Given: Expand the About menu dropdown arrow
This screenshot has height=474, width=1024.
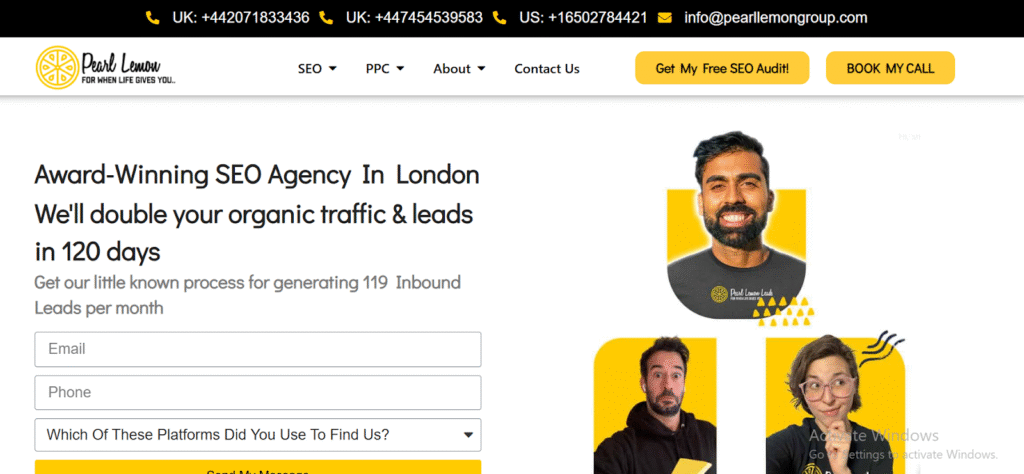Looking at the screenshot, I should coord(481,69).
